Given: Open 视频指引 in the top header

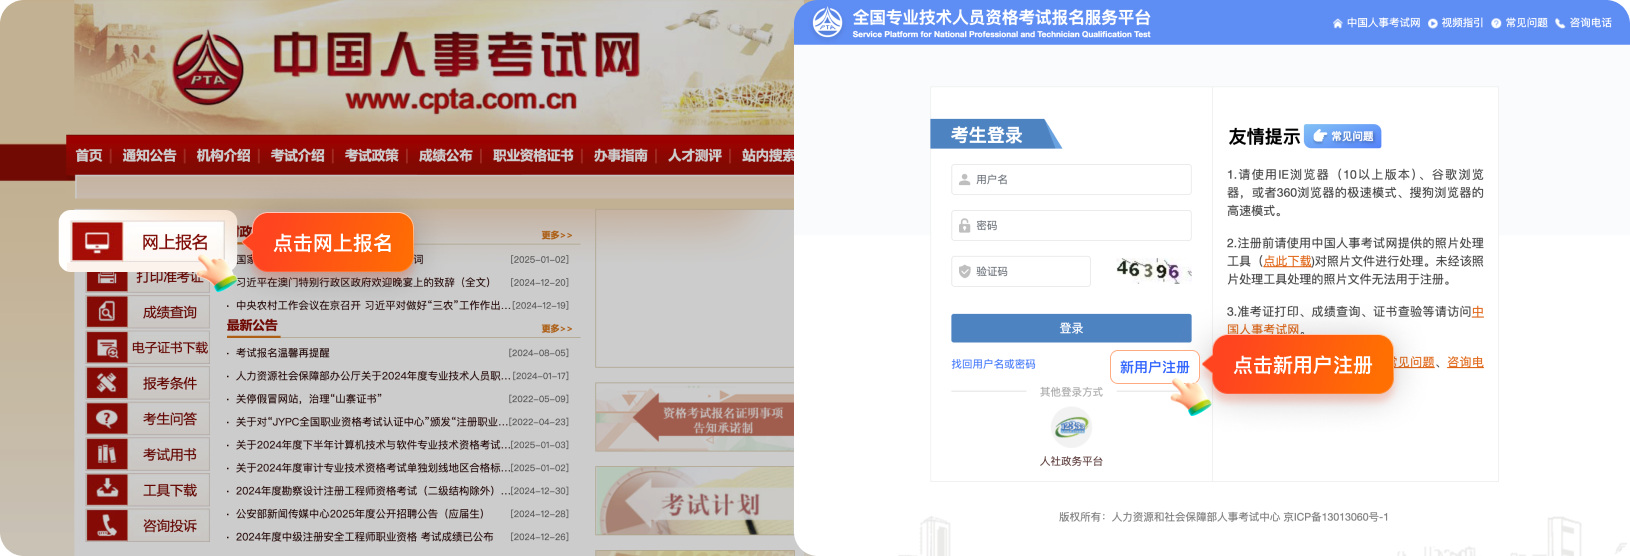Looking at the screenshot, I should click(x=1461, y=23).
